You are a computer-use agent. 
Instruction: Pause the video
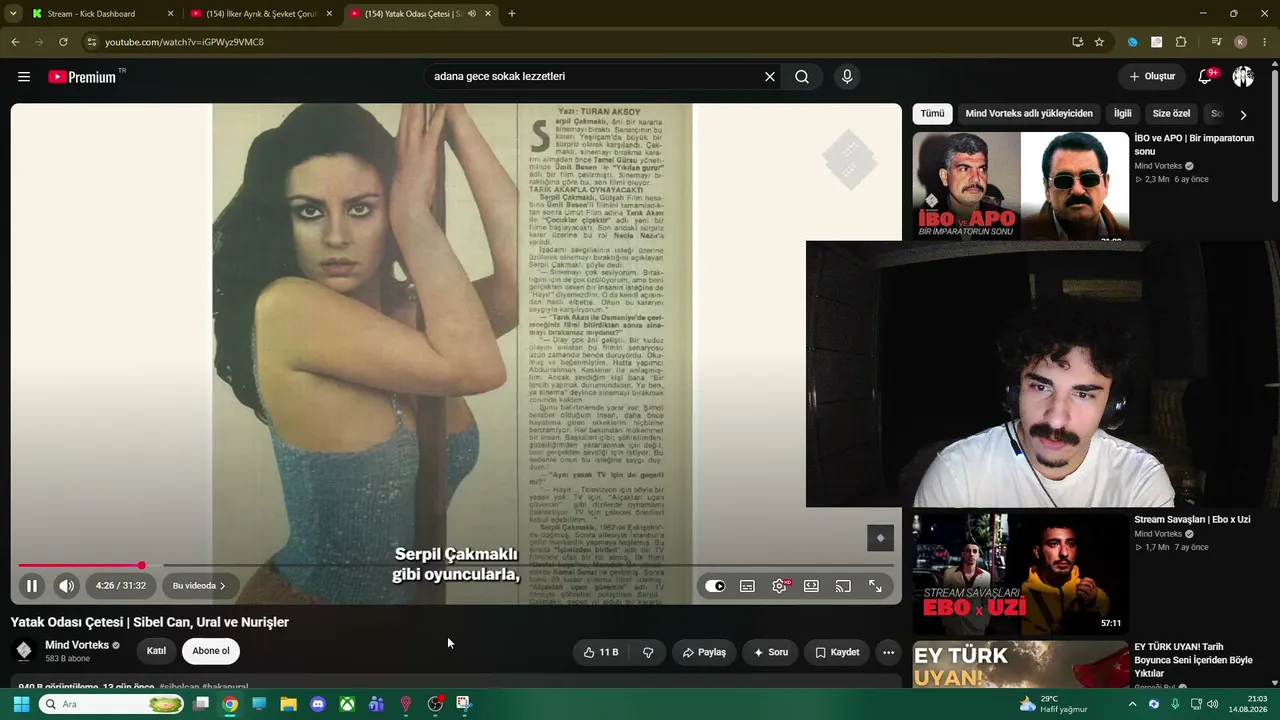(x=32, y=586)
